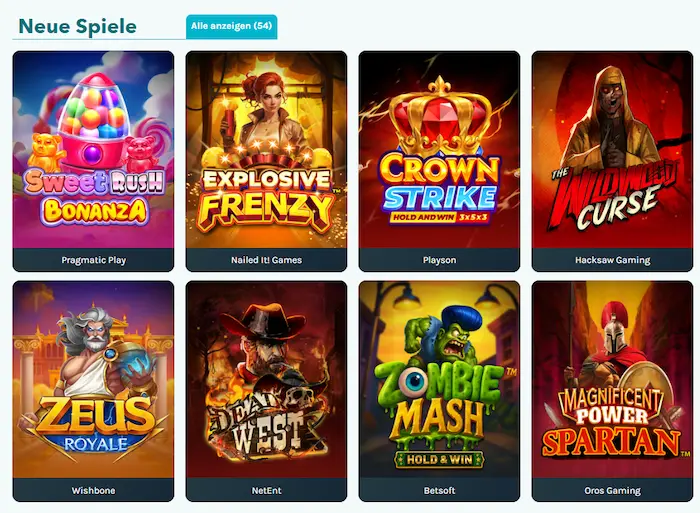
Task: Click the Wishbone provider label
Action: (x=94, y=490)
